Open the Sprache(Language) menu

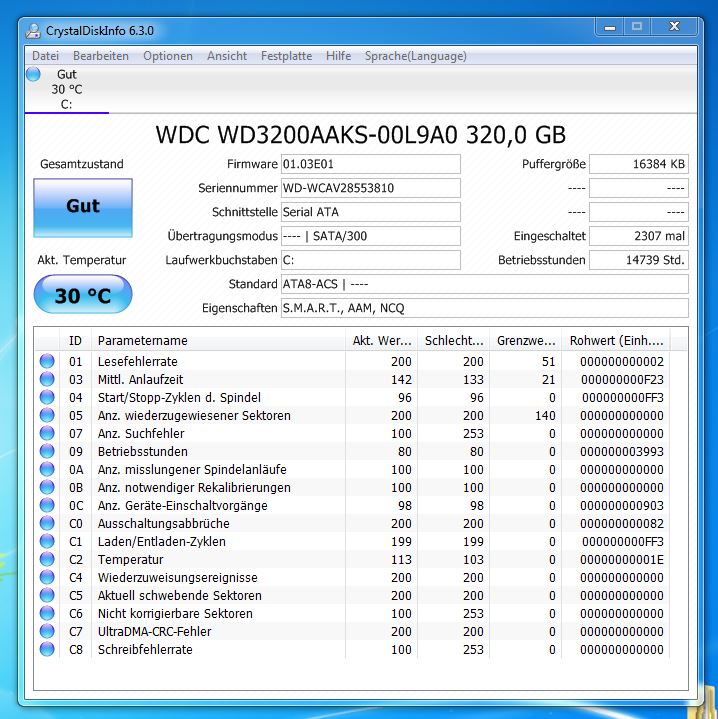click(416, 56)
